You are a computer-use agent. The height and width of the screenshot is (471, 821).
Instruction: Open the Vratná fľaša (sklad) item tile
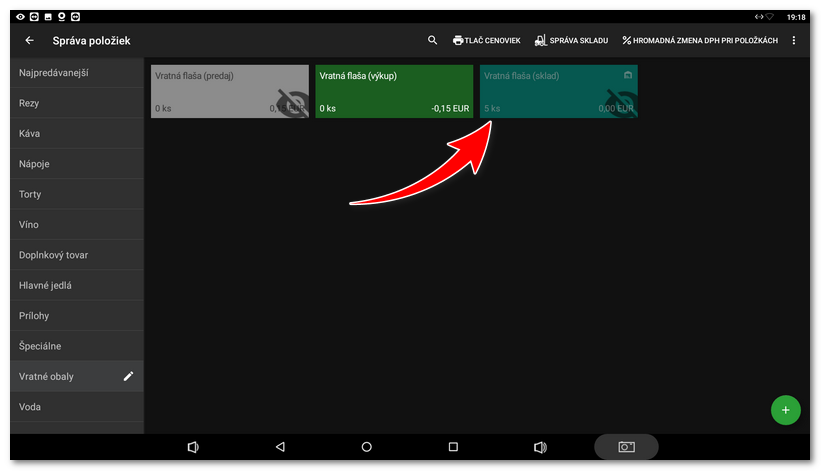[559, 92]
